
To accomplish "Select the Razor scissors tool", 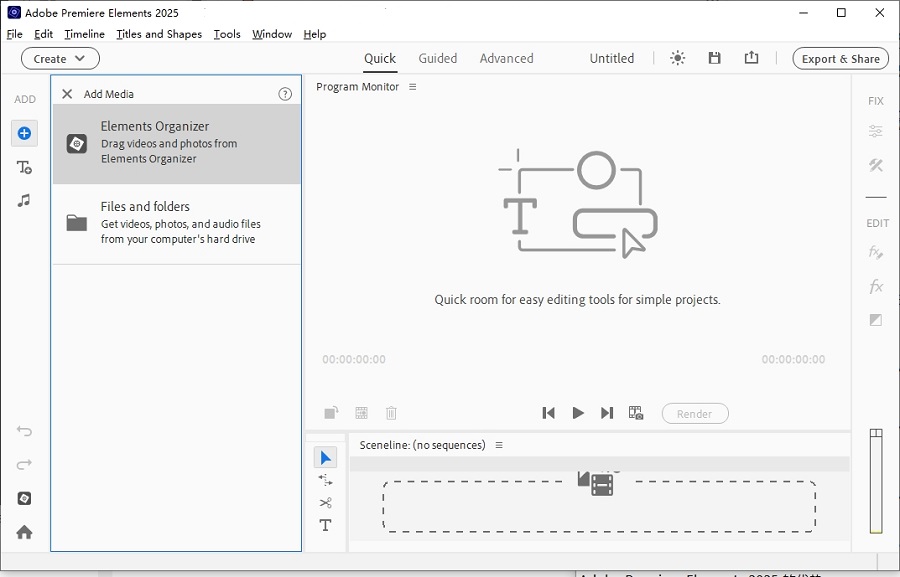I will (325, 503).
